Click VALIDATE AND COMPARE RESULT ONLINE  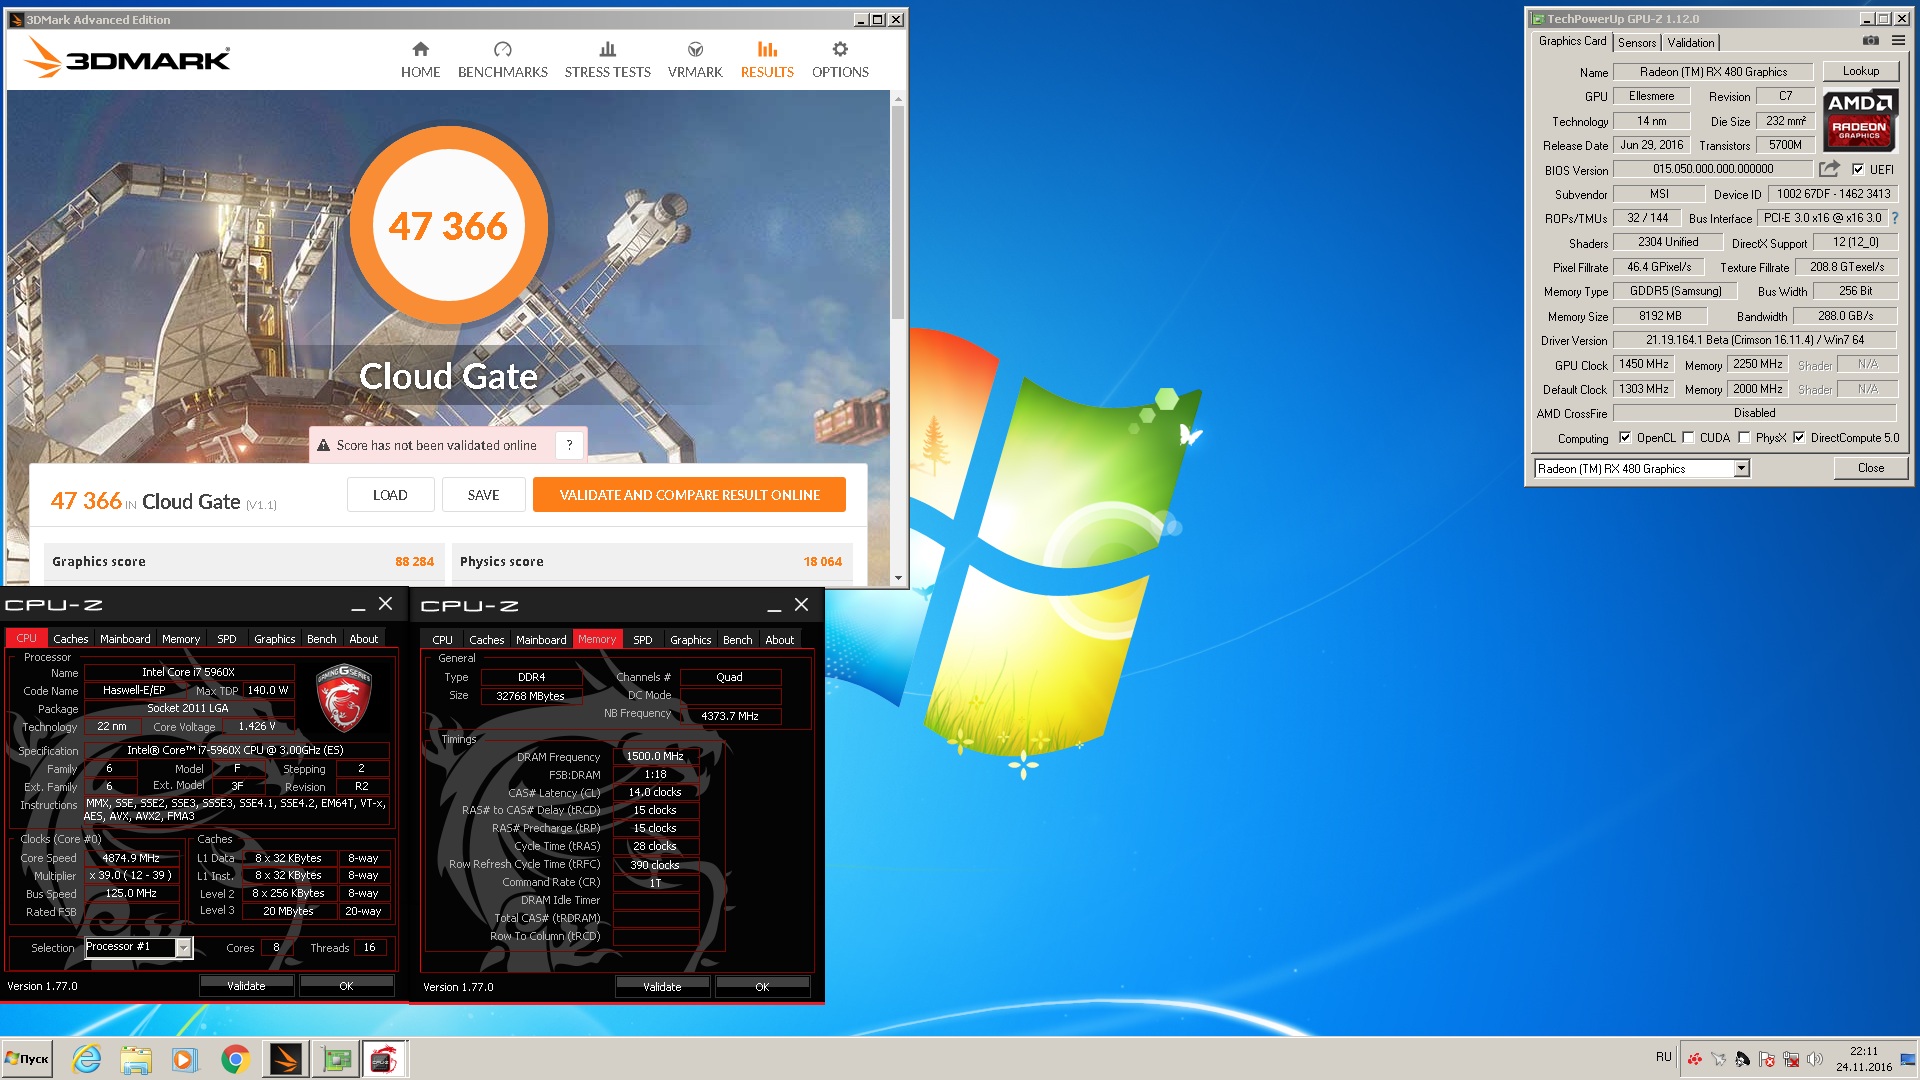[689, 495]
